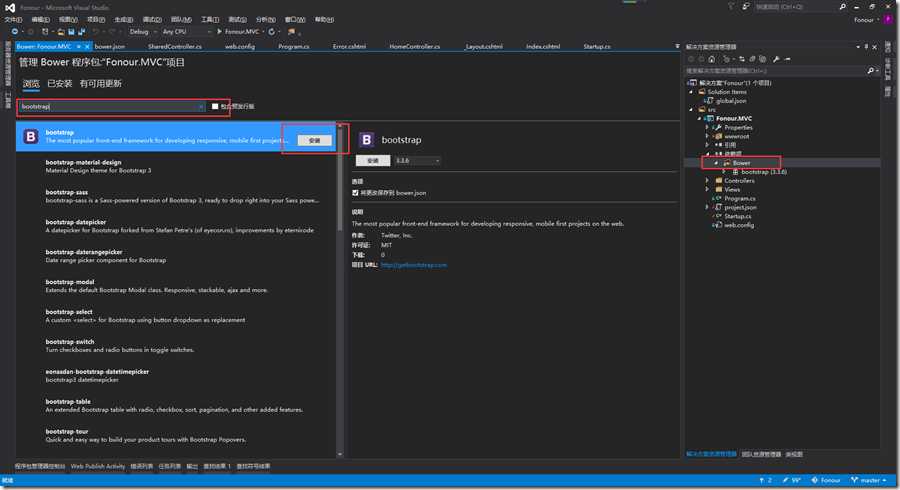This screenshot has width=900, height=490.
Task: Click the search magnifier in Solution Explorer
Action: pos(872,70)
